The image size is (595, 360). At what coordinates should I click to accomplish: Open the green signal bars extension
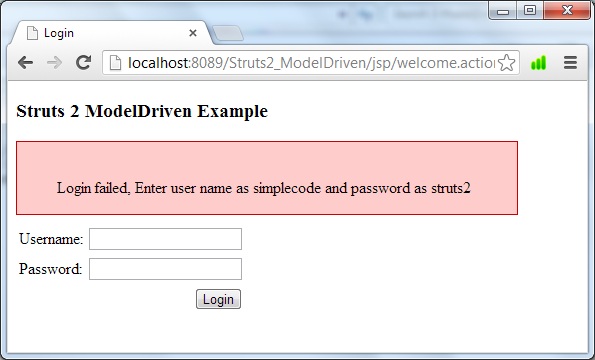point(538,63)
